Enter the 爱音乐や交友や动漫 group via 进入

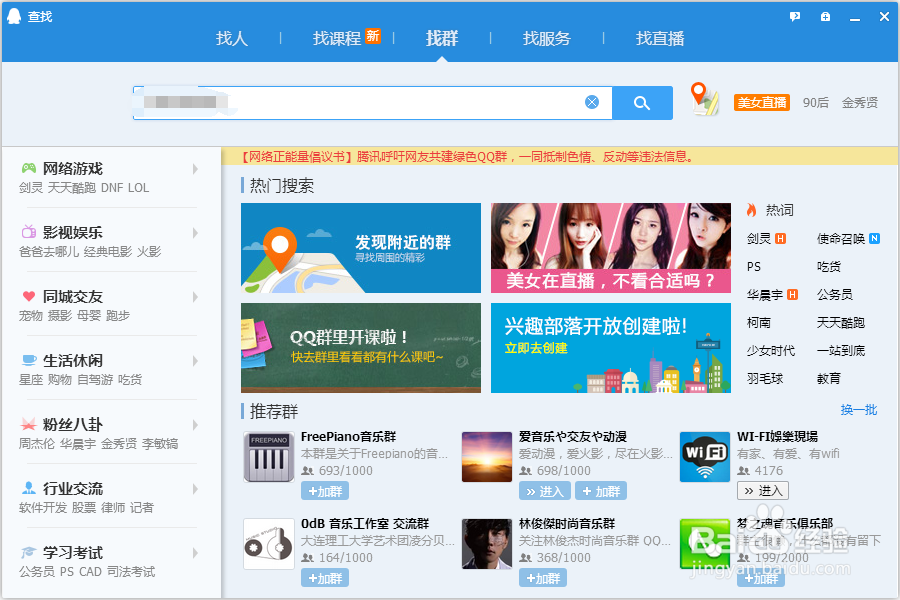pyautogui.click(x=545, y=491)
